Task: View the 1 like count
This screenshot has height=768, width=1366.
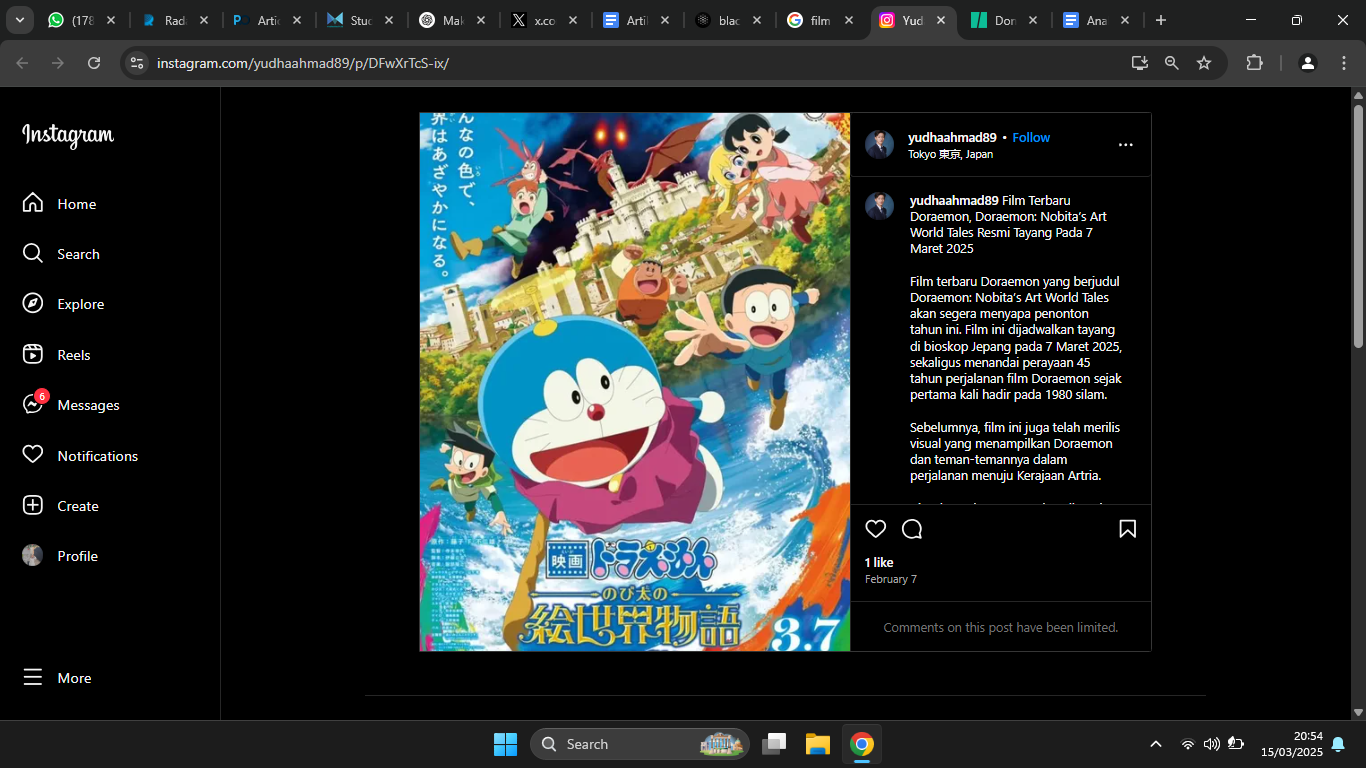Action: (879, 563)
